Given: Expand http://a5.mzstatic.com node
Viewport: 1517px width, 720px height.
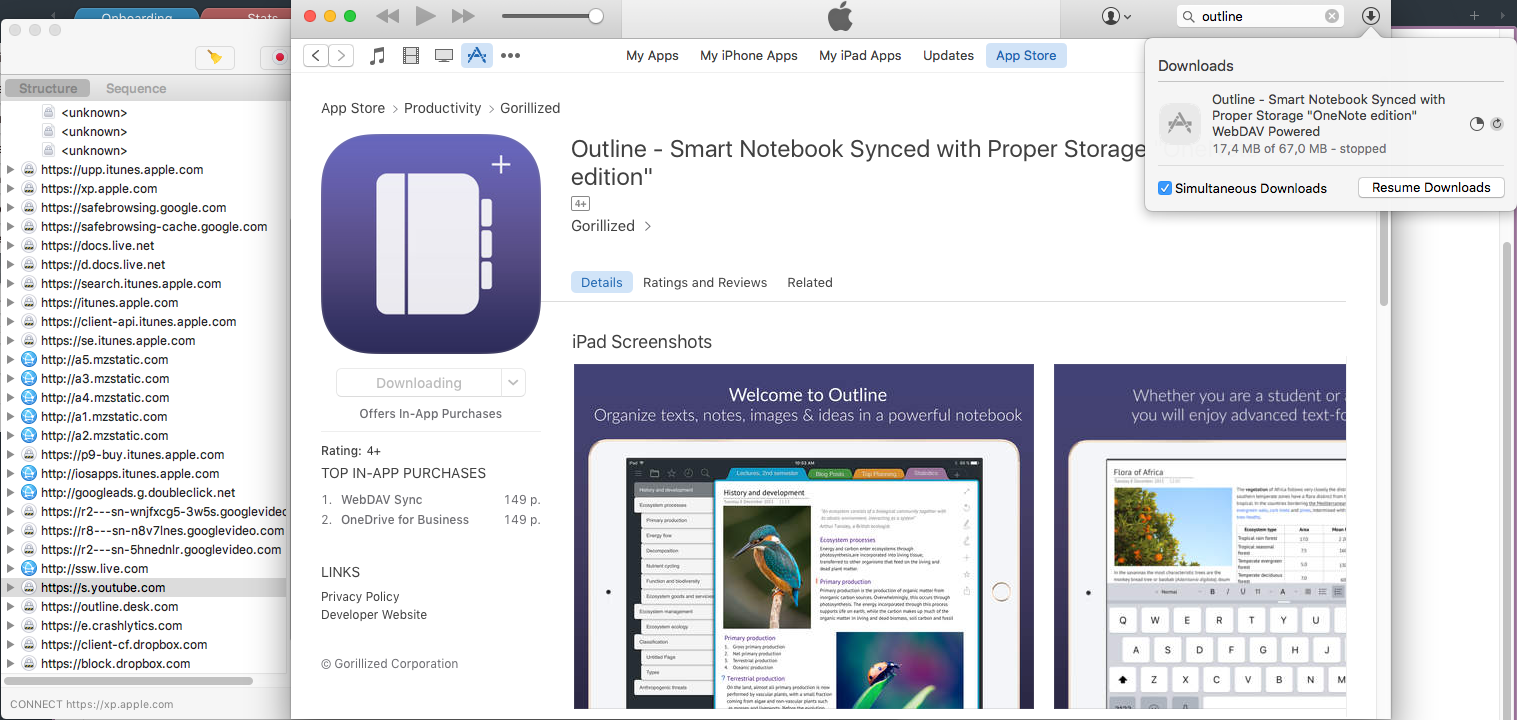Looking at the screenshot, I should point(11,360).
